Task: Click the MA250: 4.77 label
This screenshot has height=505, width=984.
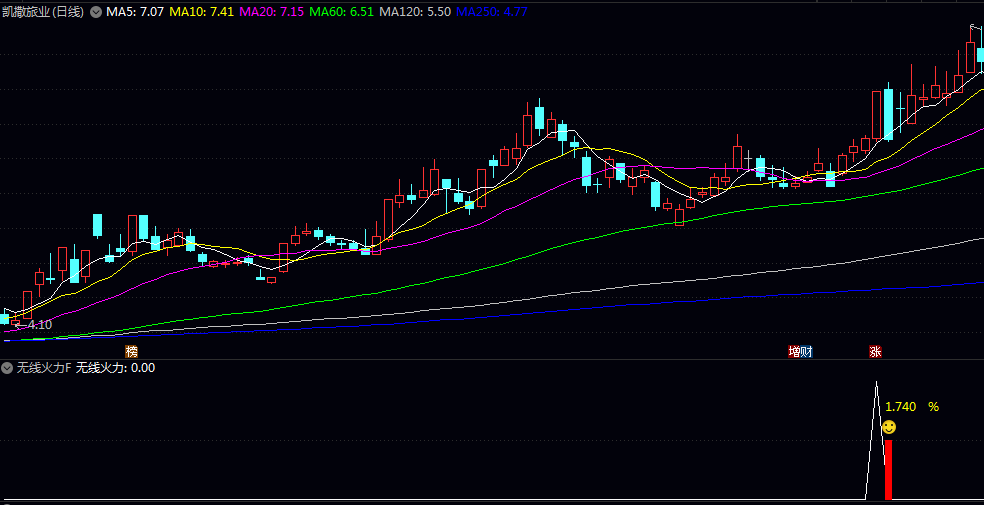Action: pyautogui.click(x=491, y=12)
